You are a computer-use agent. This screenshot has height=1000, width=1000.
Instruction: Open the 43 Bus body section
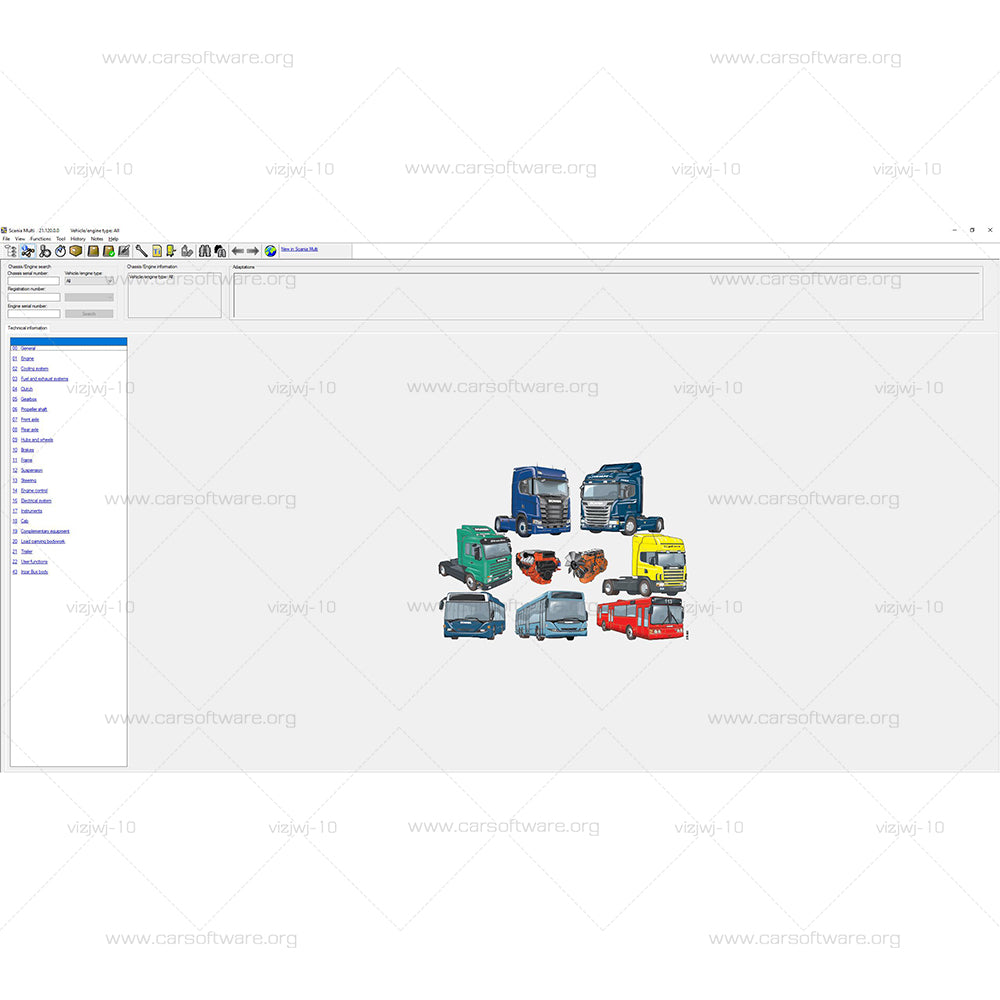click(31, 572)
